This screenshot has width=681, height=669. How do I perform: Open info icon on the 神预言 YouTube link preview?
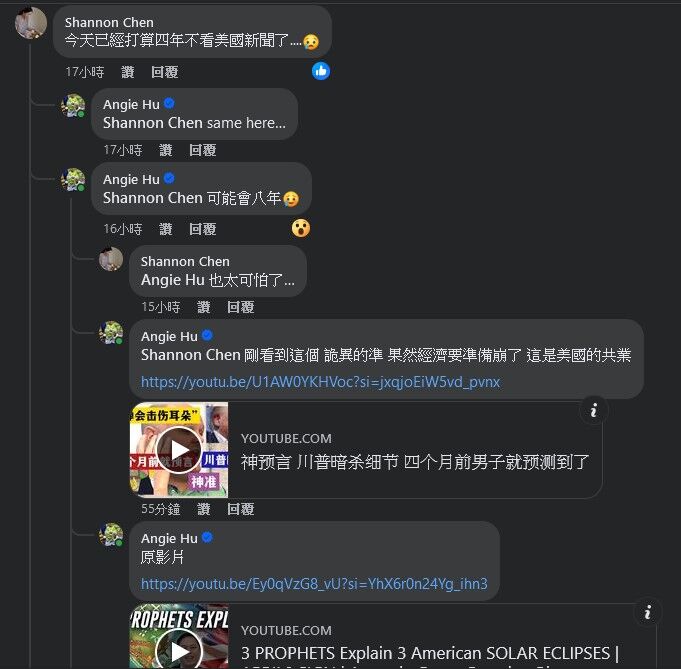tap(594, 410)
